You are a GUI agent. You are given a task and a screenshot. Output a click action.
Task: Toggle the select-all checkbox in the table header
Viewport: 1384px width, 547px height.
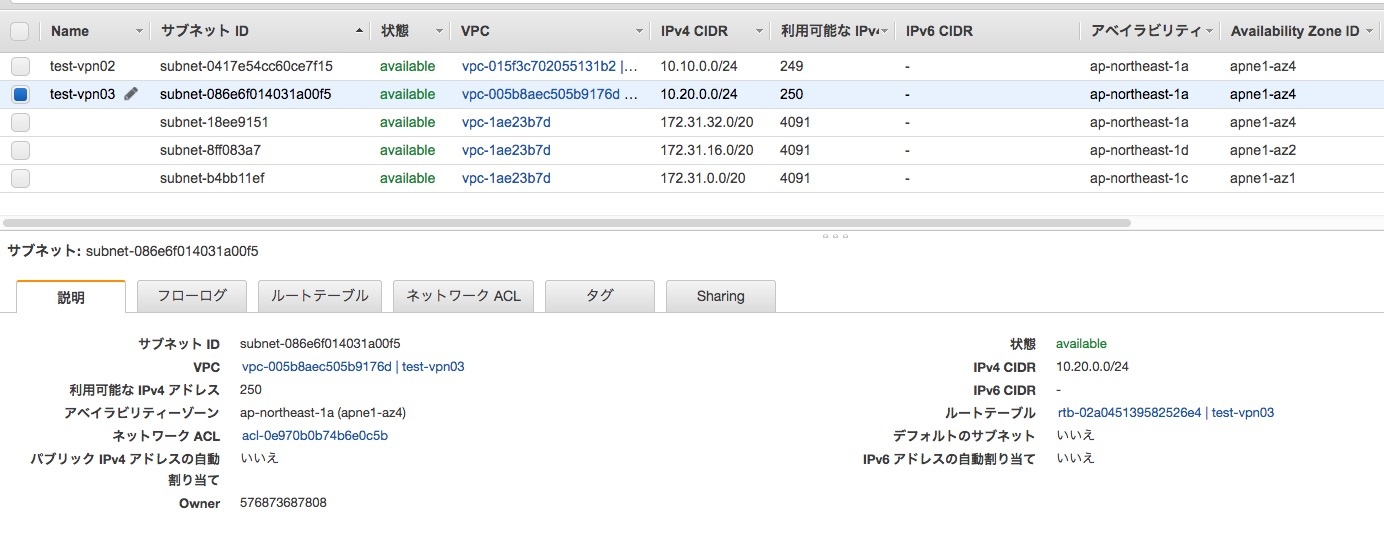(20, 32)
